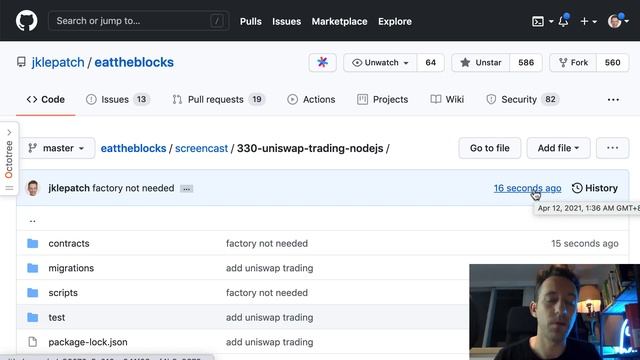Unstar the repository
This screenshot has height=360, width=640.
[480, 62]
